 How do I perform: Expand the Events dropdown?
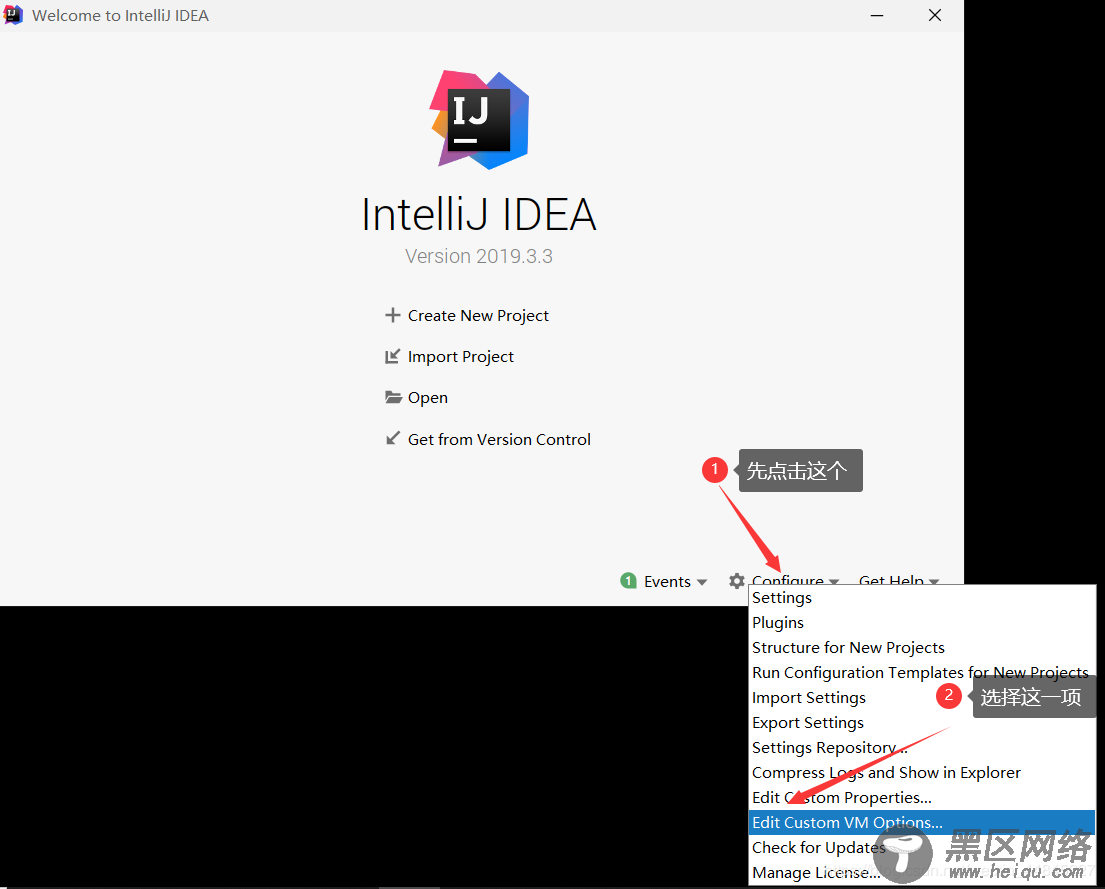click(675, 582)
